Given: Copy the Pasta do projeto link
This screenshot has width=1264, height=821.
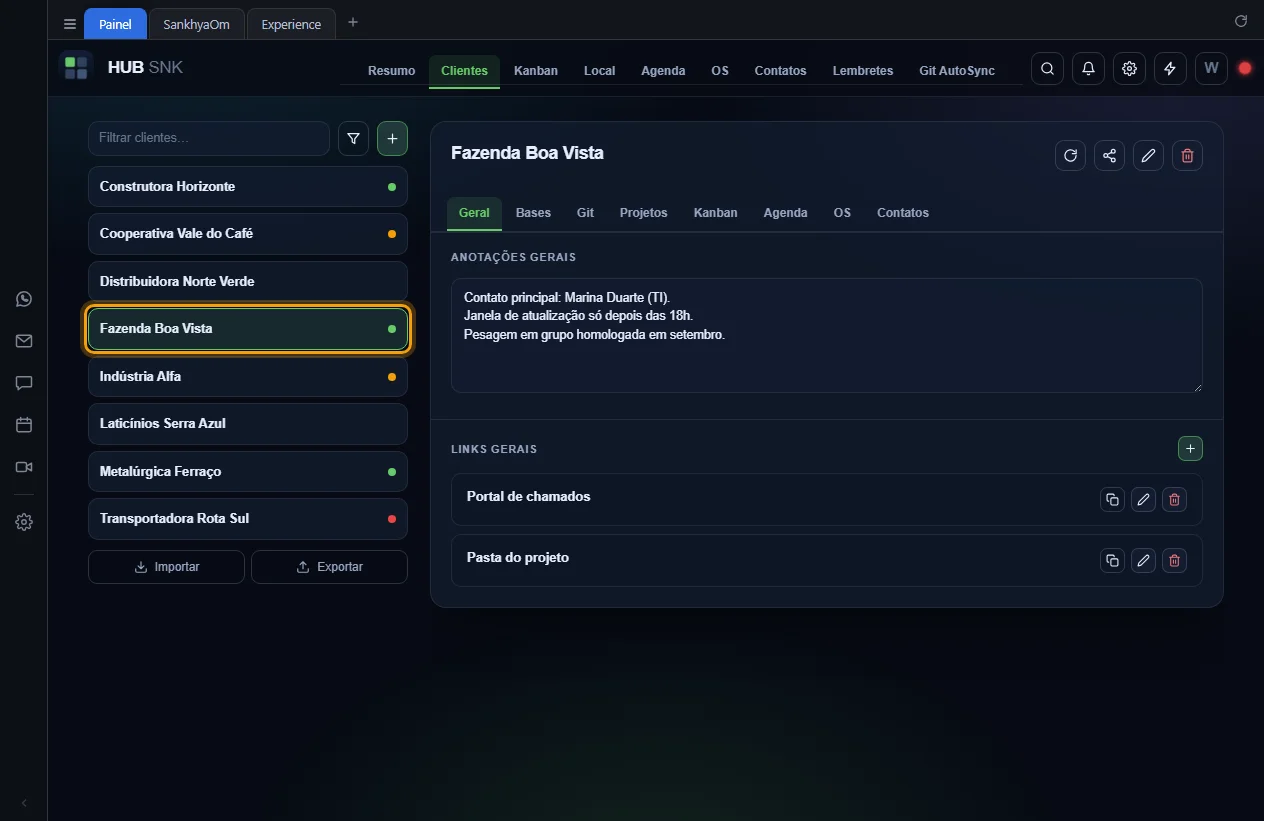Looking at the screenshot, I should tap(1112, 560).
